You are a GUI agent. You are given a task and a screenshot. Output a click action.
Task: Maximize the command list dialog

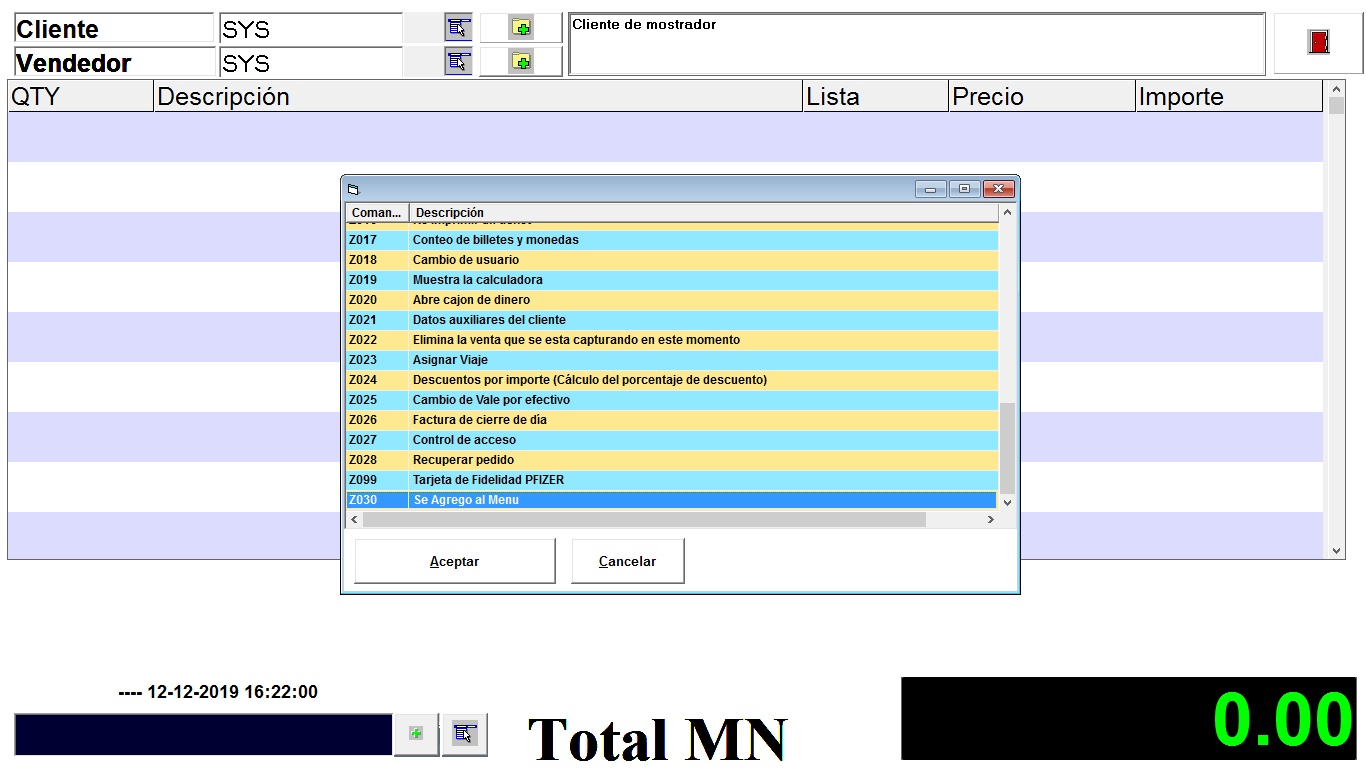(x=964, y=189)
